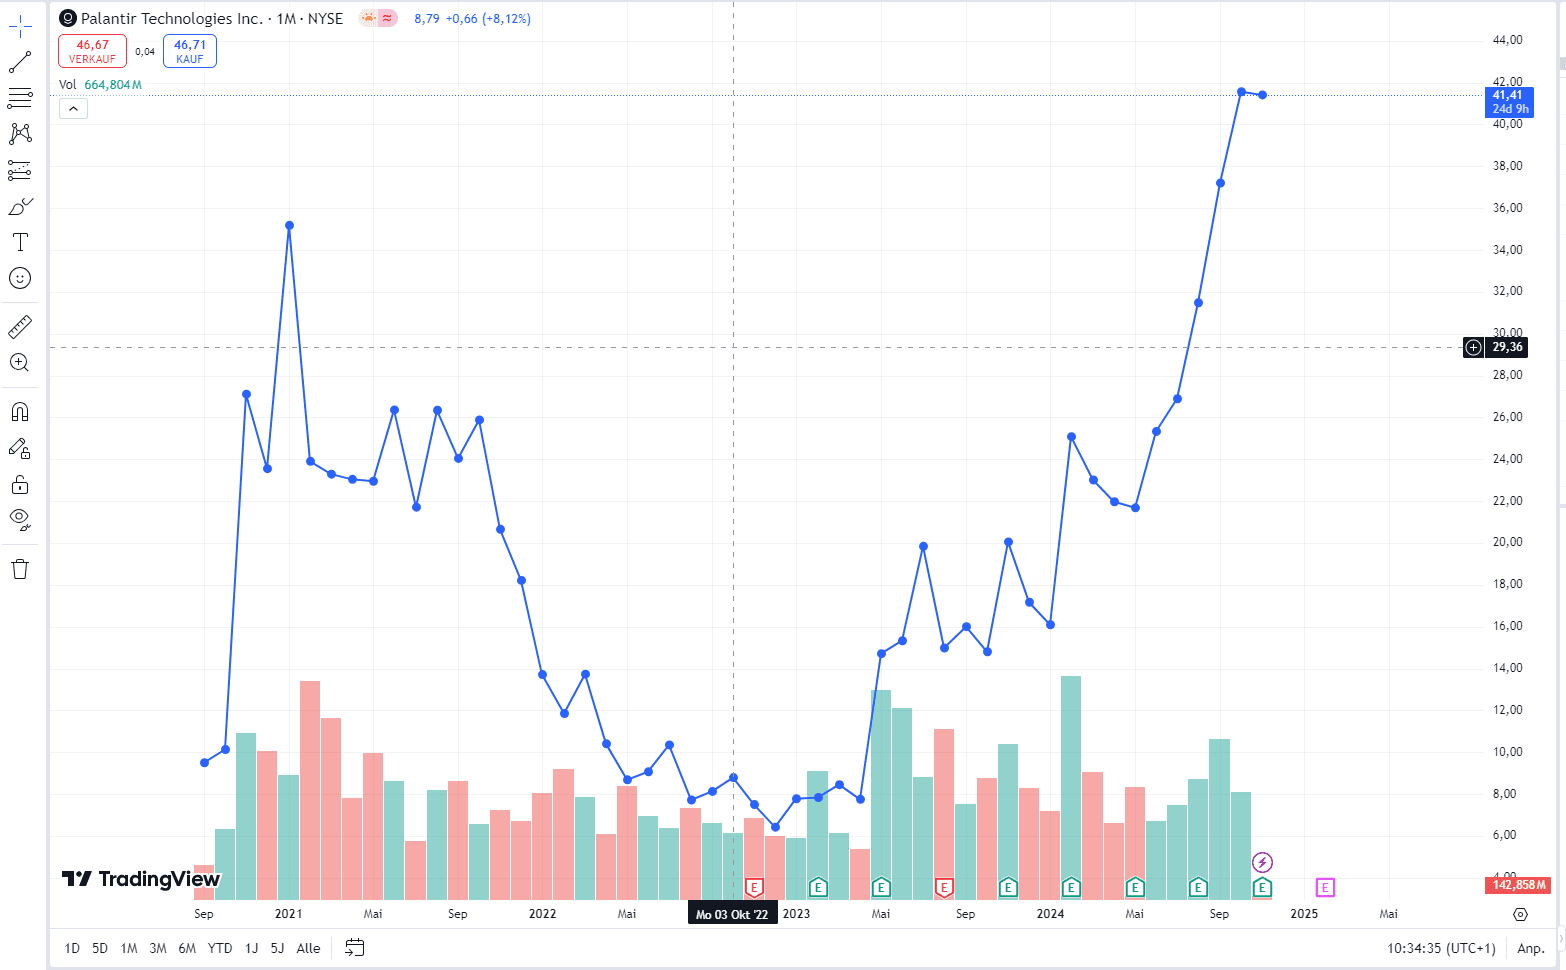Open the forecasting and measurement tools

click(20, 170)
